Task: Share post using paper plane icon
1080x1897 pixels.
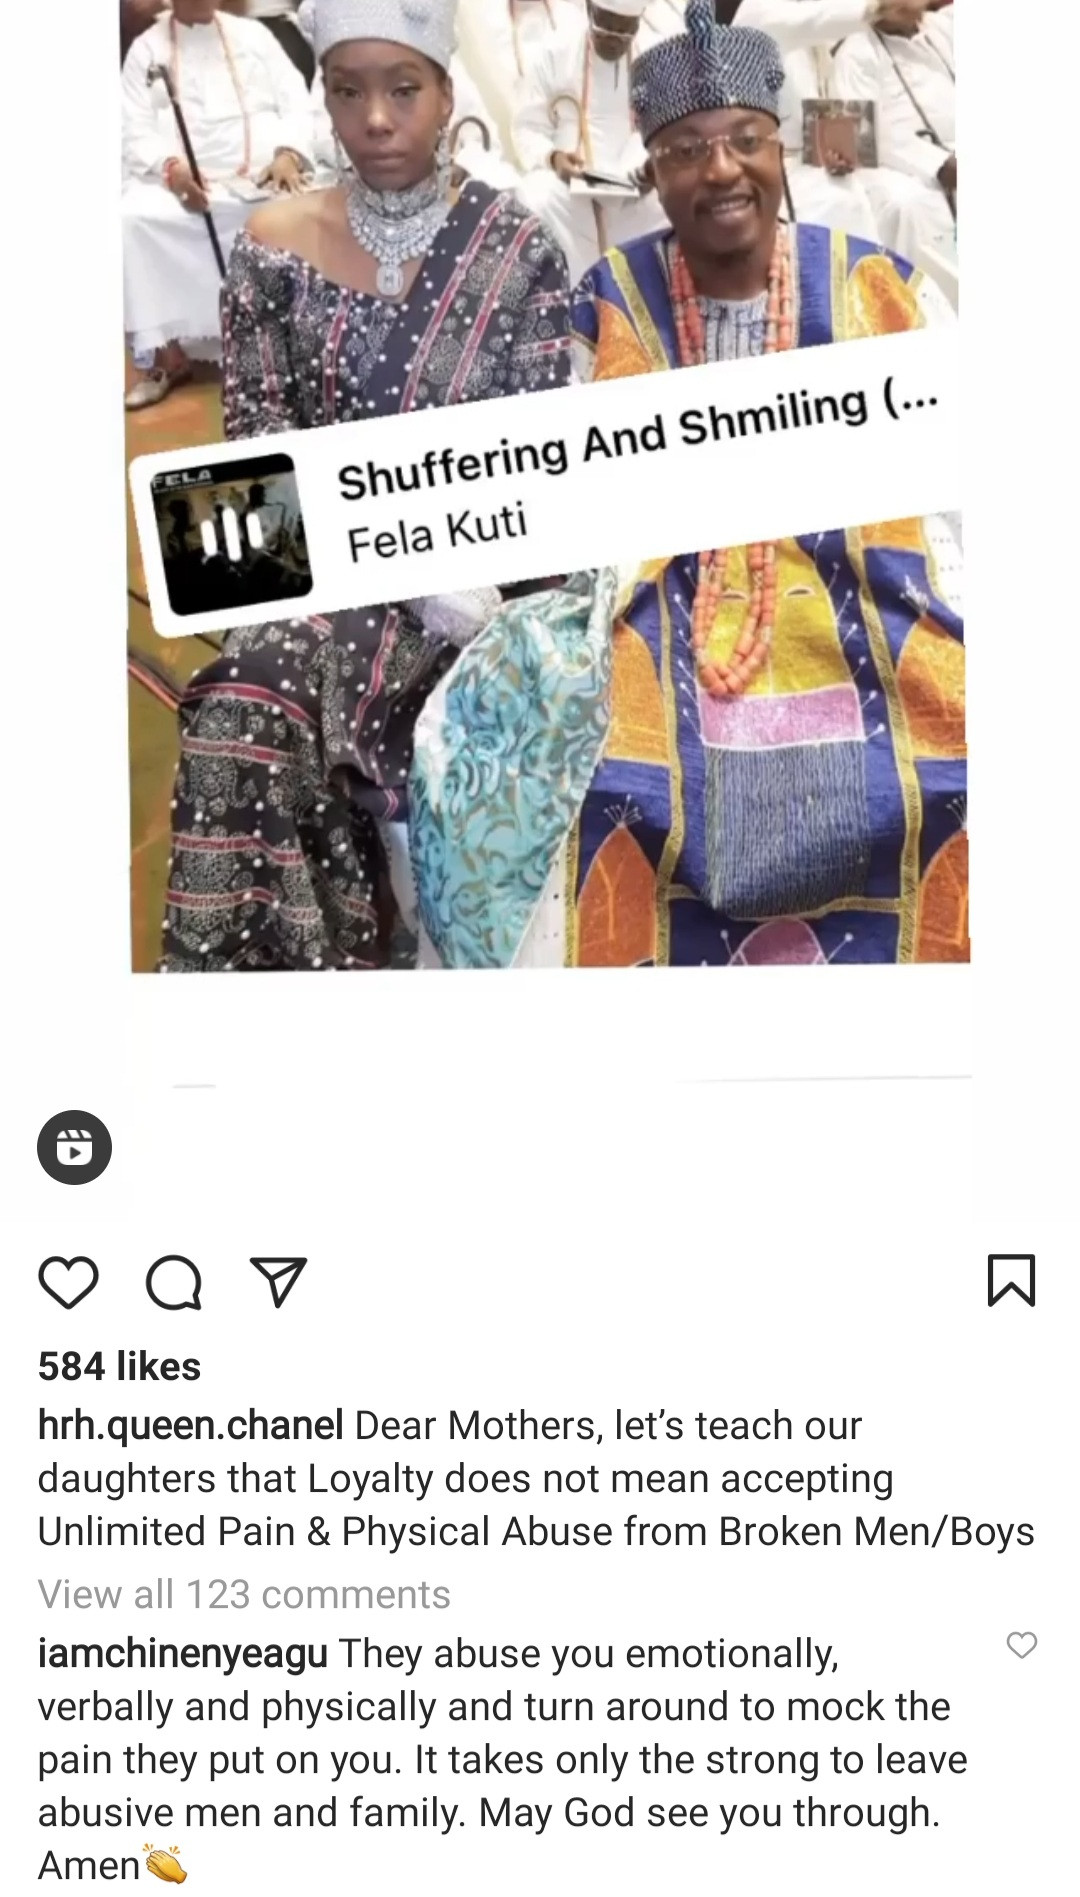Action: tap(277, 1282)
